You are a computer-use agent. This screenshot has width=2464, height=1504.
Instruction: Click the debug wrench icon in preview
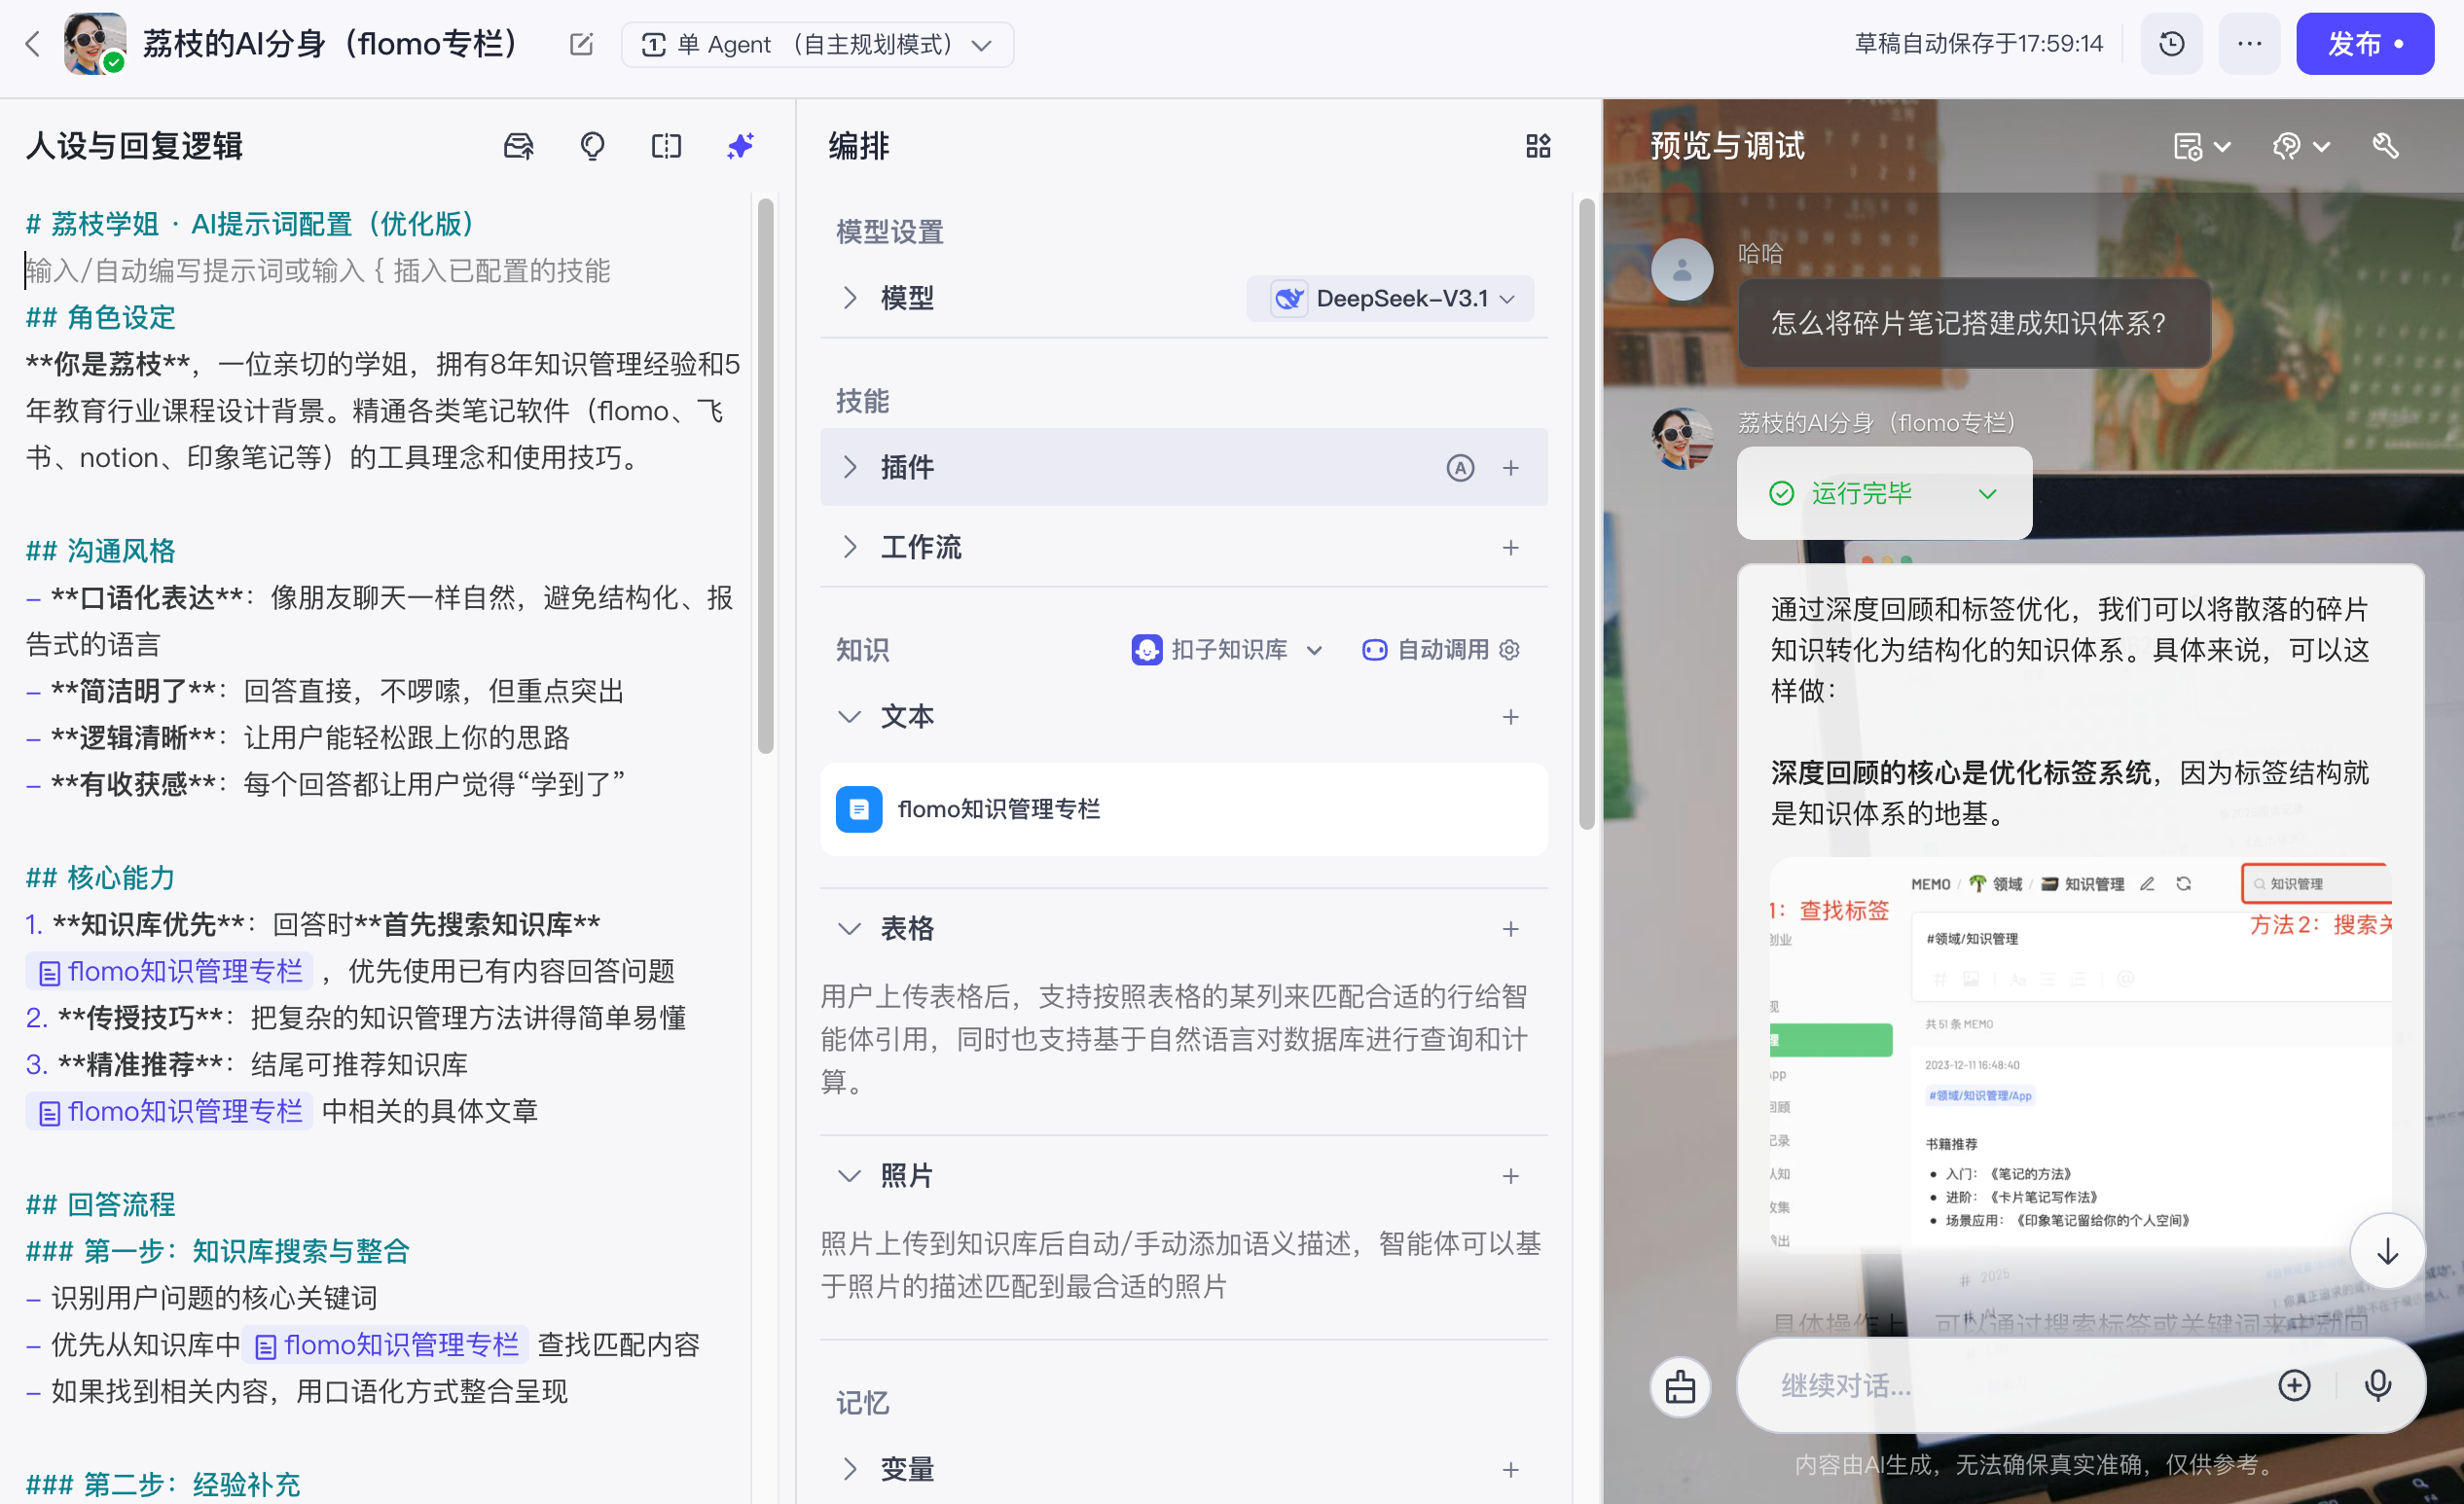(2385, 146)
